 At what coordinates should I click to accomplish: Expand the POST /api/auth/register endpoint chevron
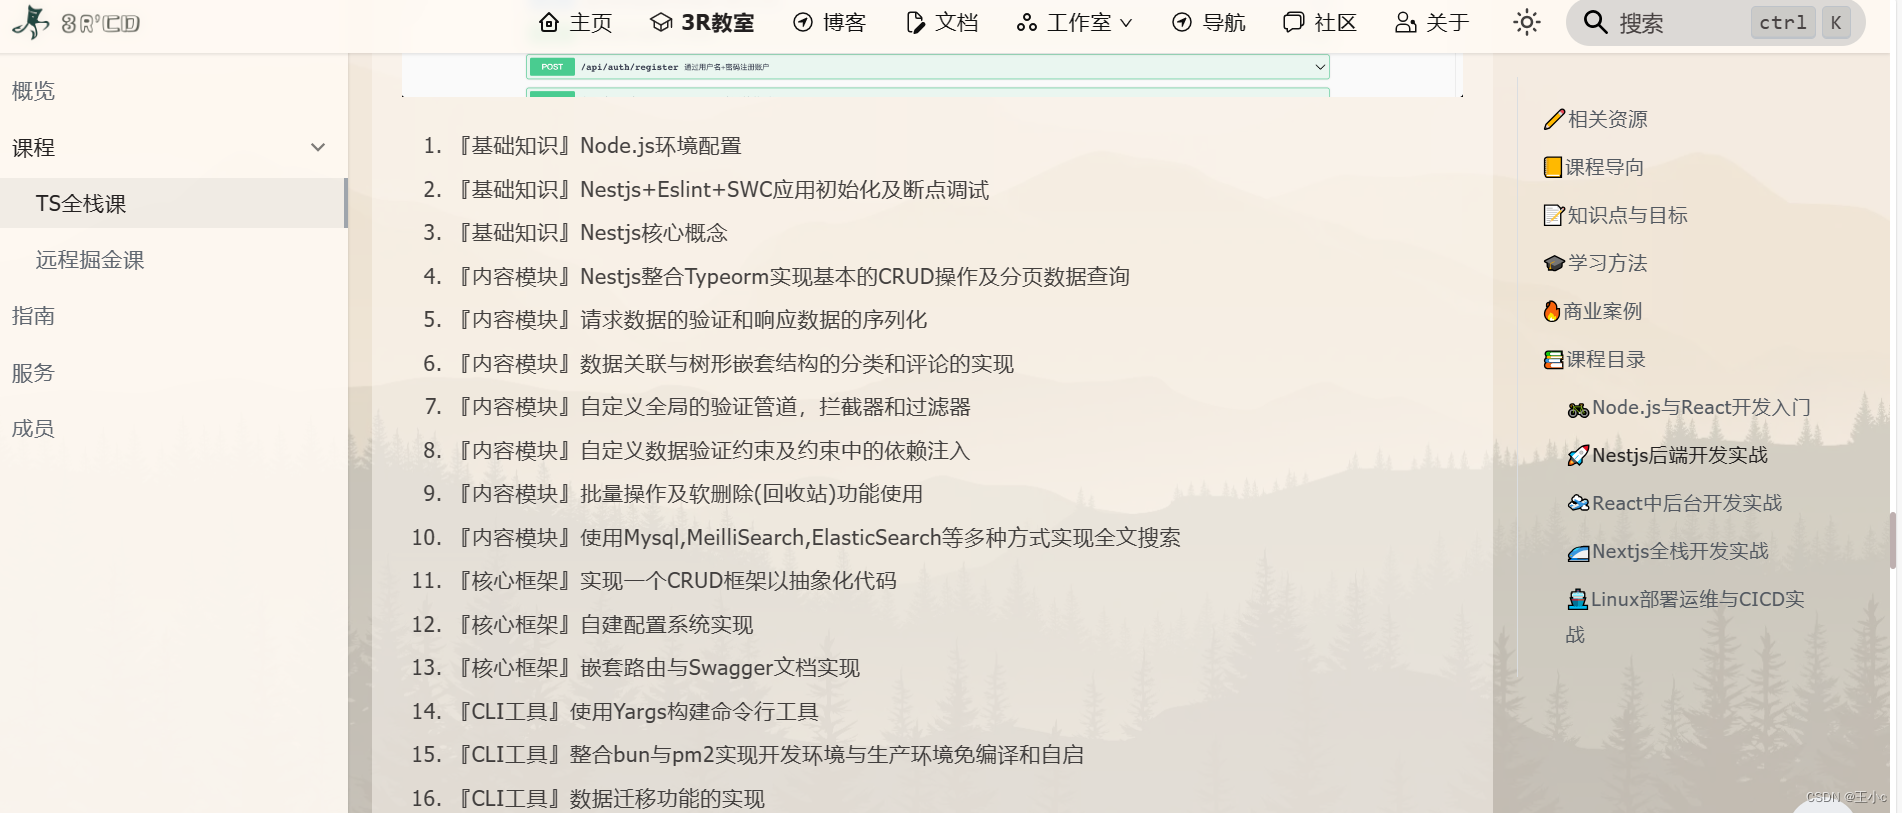pos(1320,67)
